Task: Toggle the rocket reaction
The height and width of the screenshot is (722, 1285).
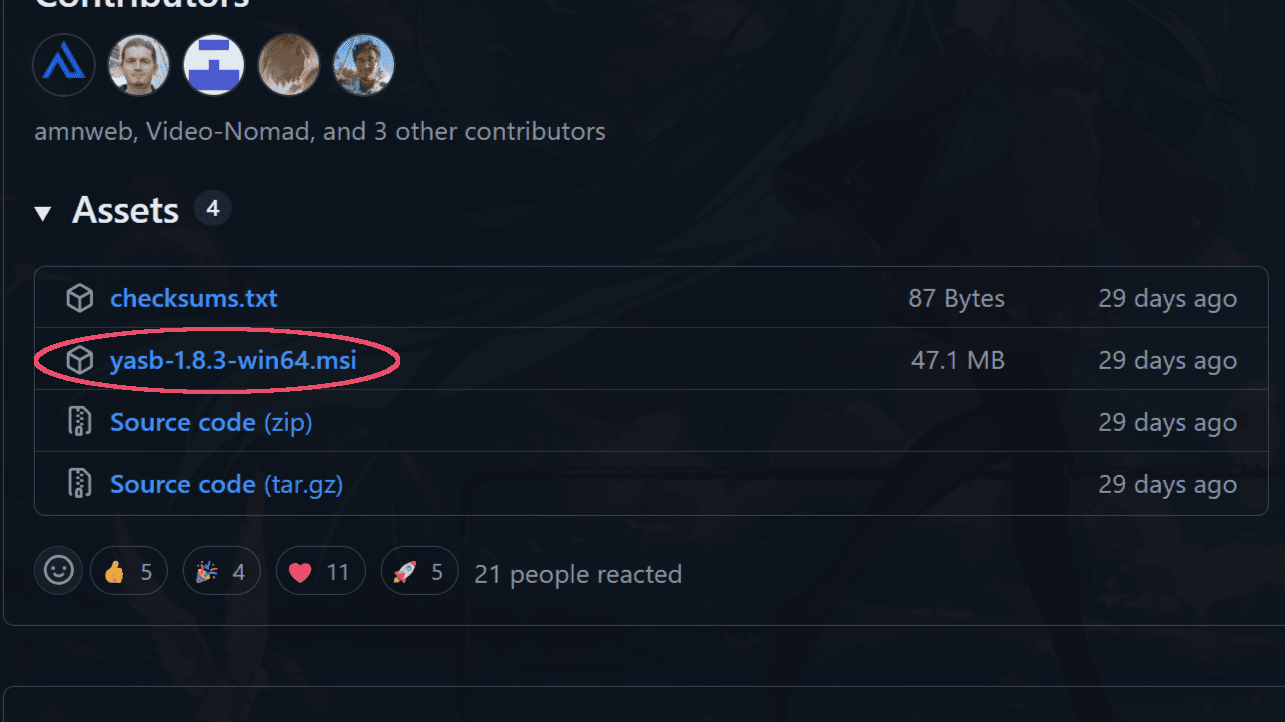Action: click(419, 572)
